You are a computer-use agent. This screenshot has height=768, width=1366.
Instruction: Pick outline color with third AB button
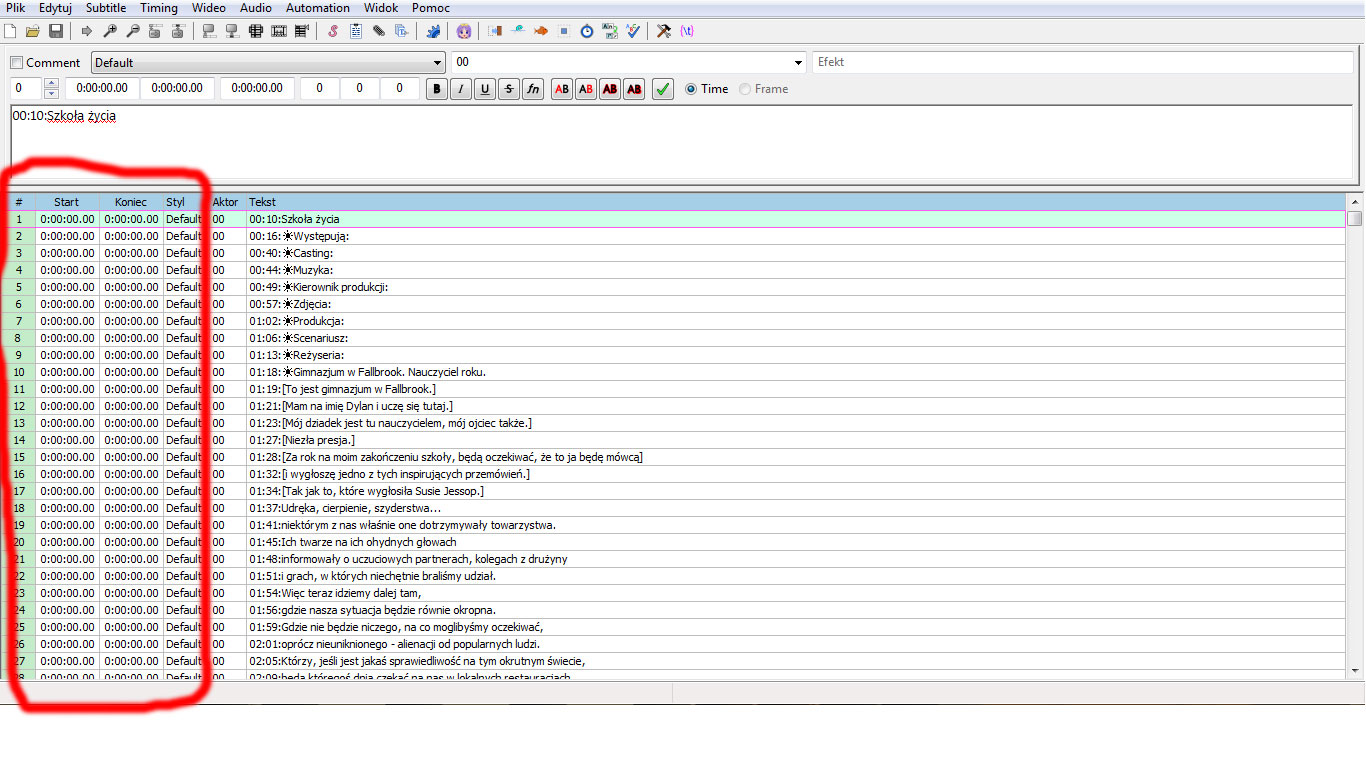(x=610, y=89)
